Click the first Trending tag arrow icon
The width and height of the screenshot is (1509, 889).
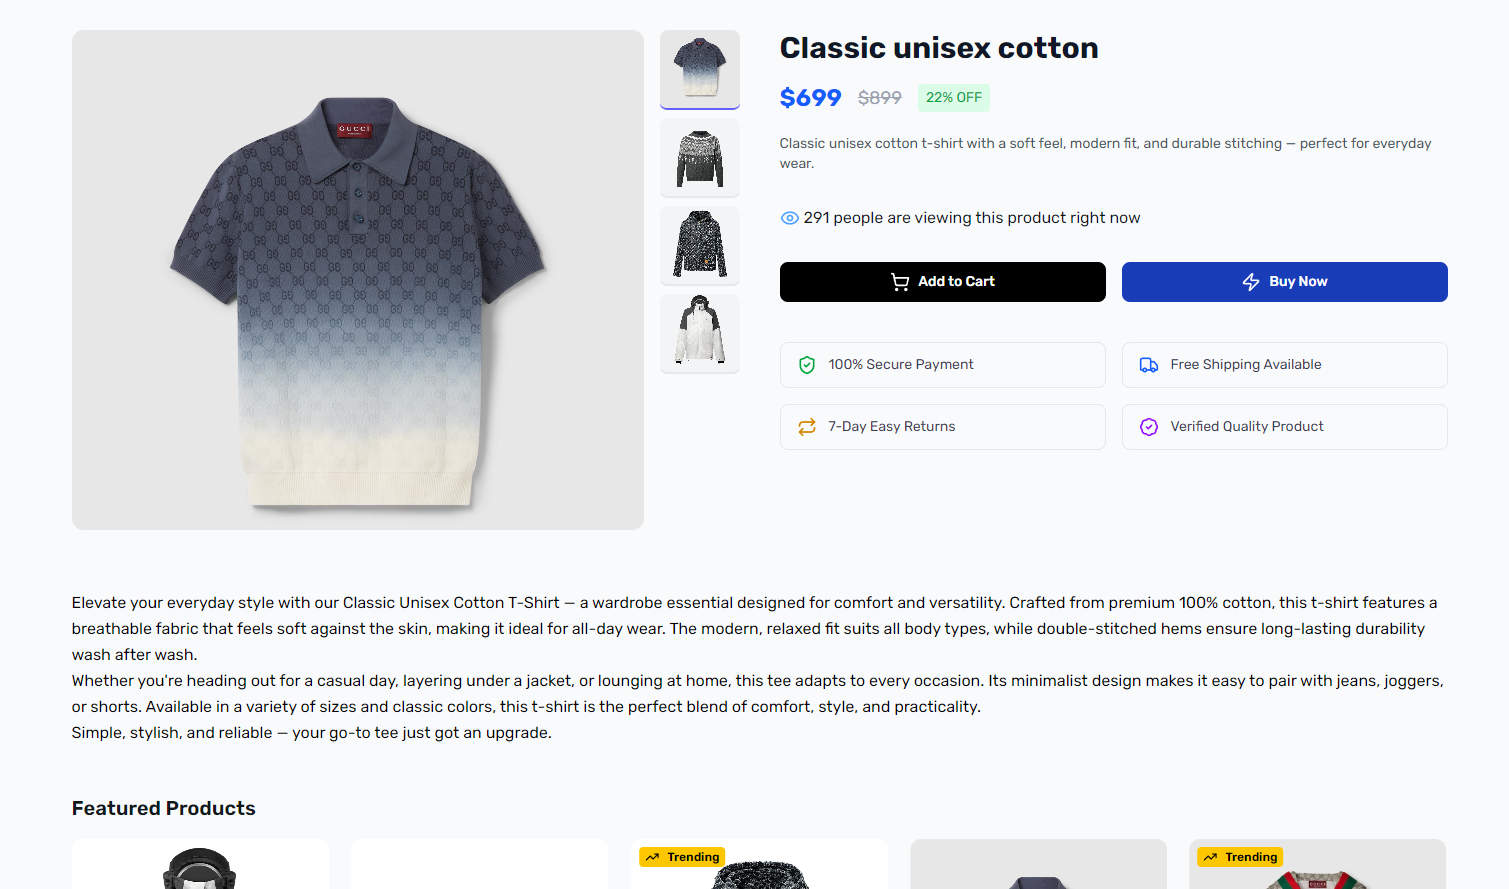653,857
